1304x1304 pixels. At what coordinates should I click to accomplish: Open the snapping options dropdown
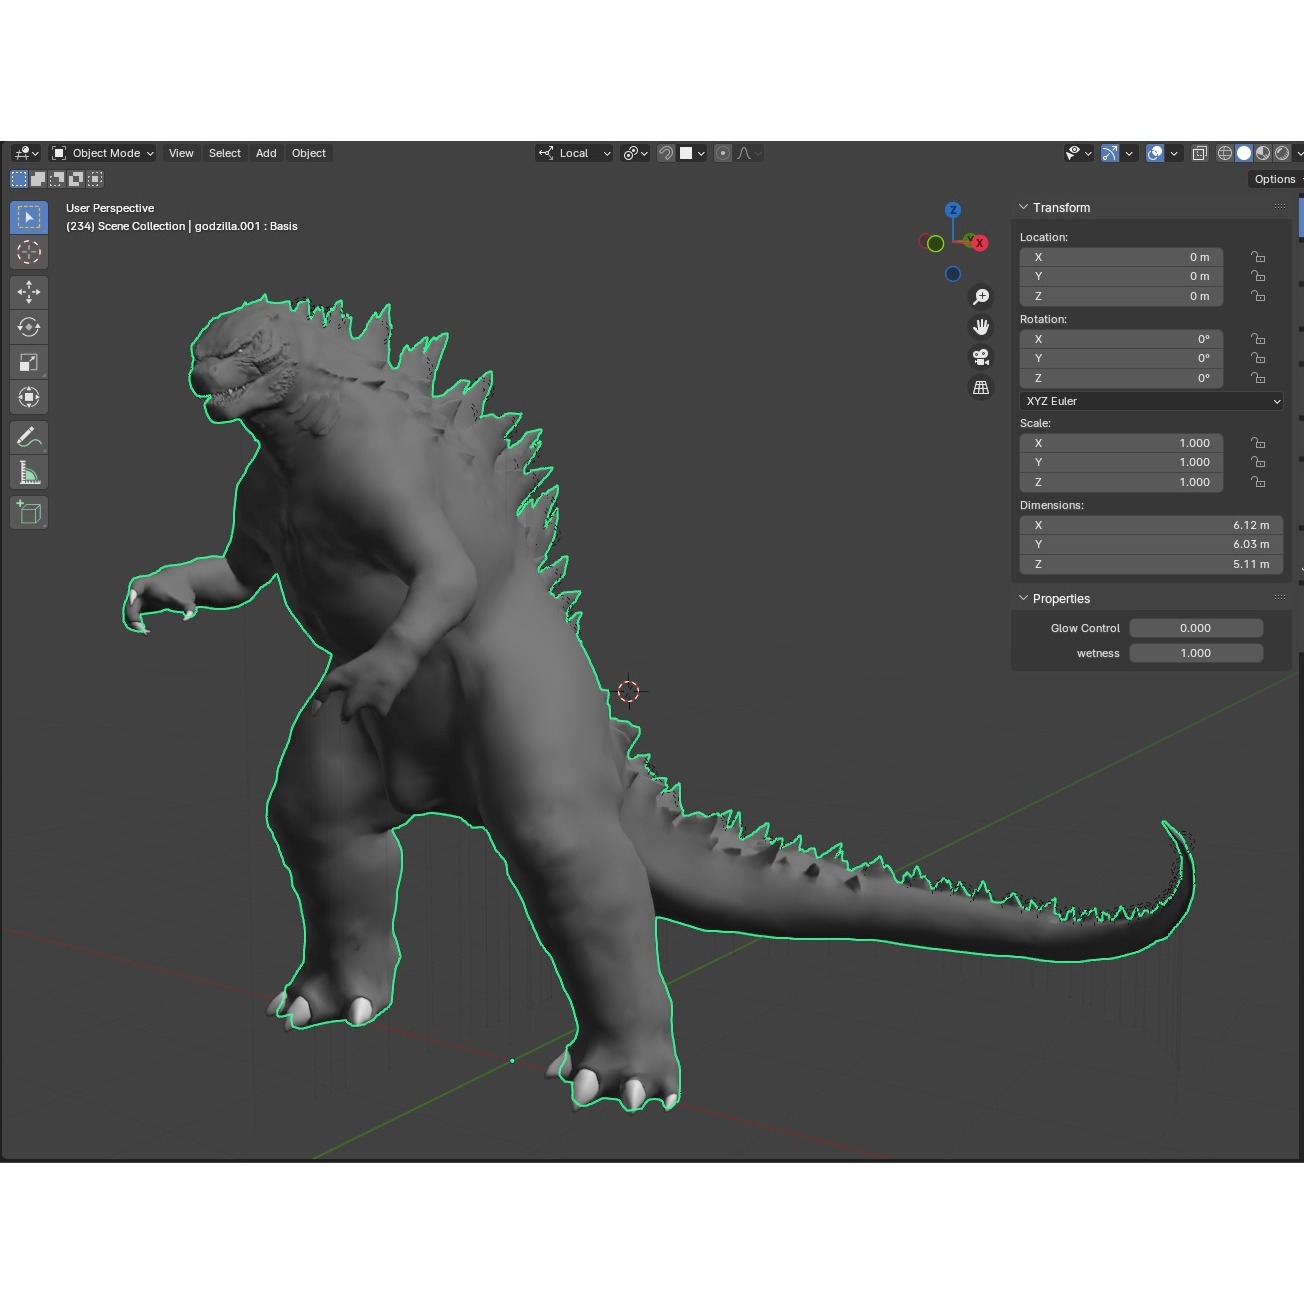(x=694, y=153)
